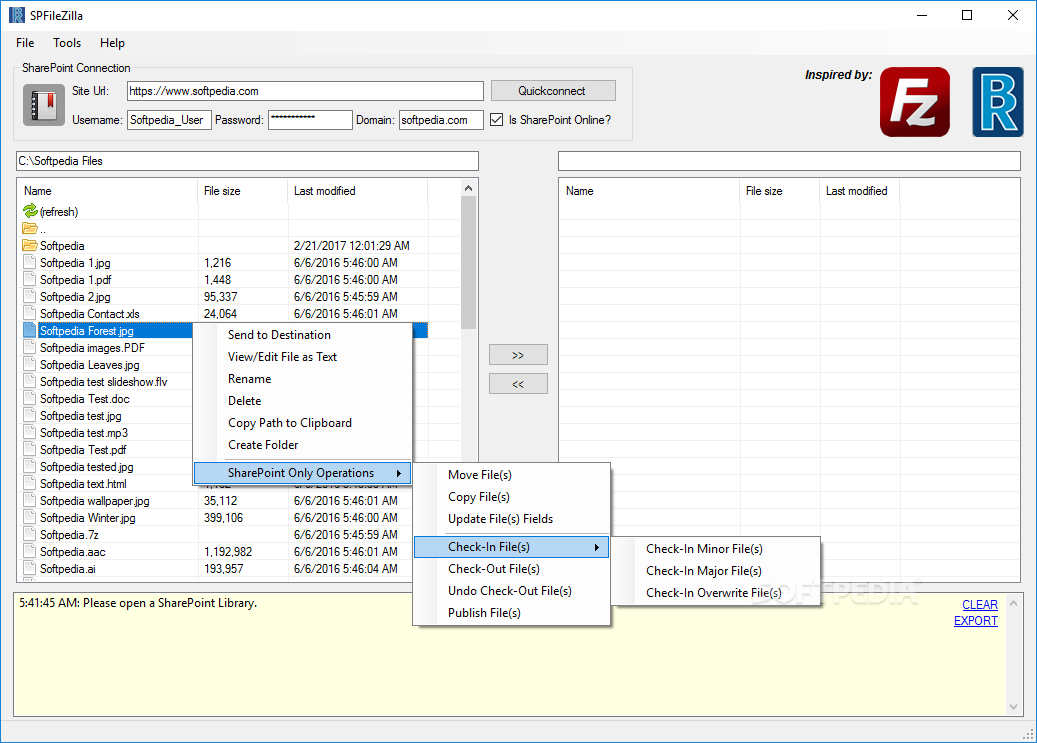This screenshot has width=1037, height=743.
Task: Click the SharePoint connection notebook icon
Action: pyautogui.click(x=44, y=105)
